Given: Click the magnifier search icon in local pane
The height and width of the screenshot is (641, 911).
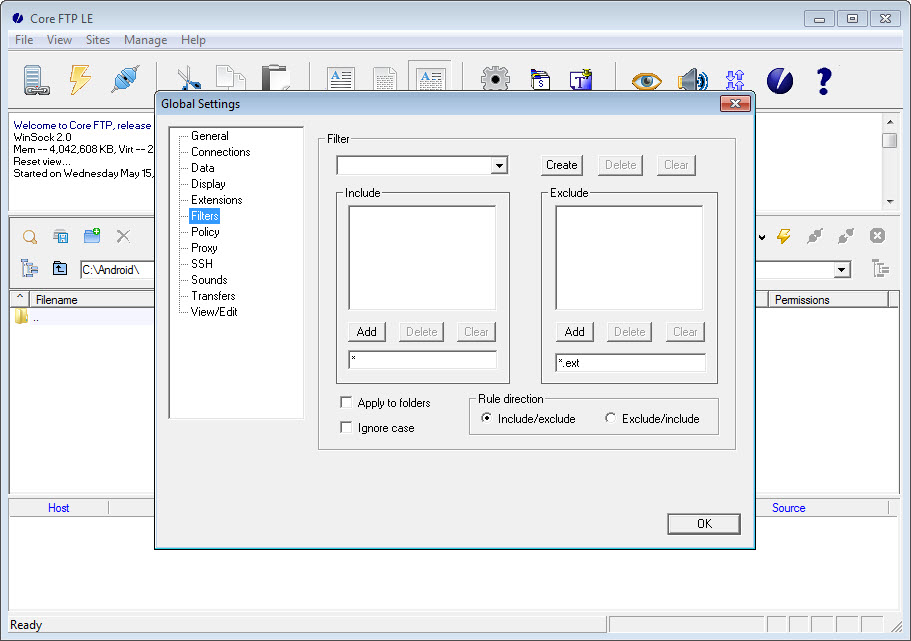Looking at the screenshot, I should click(30, 237).
